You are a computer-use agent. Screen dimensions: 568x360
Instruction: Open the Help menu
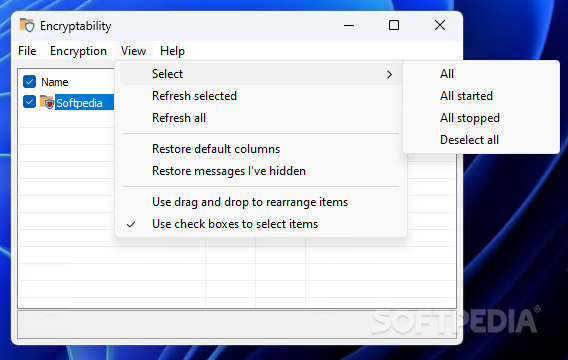[x=172, y=51]
